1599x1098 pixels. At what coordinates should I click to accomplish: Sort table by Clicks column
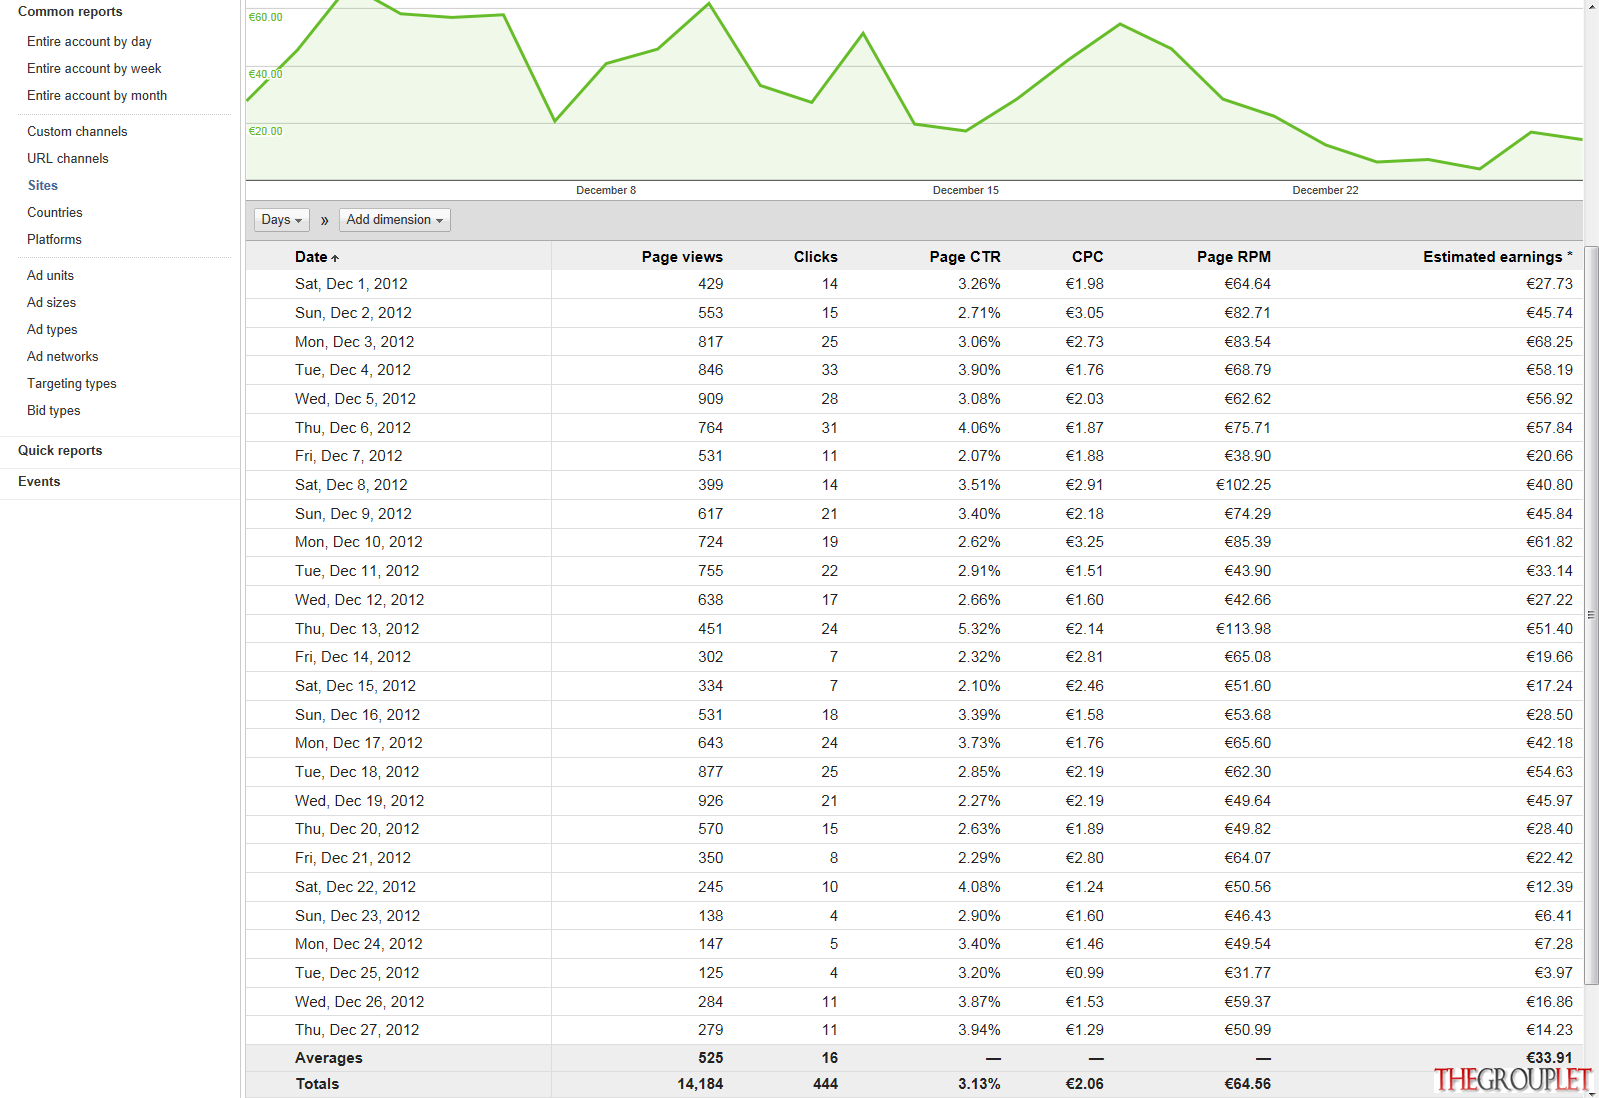tap(815, 257)
